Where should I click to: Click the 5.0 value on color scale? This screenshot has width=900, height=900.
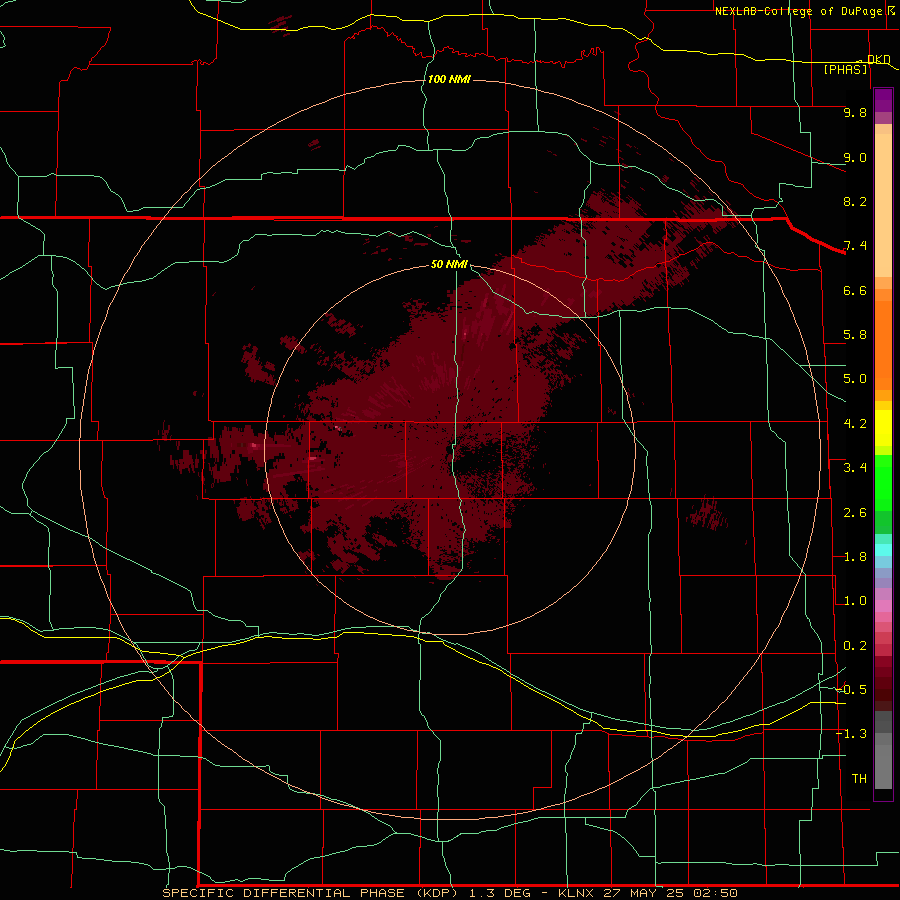[x=855, y=379]
